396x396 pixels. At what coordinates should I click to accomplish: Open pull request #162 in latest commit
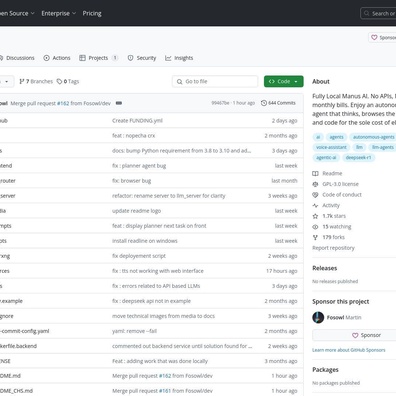coord(63,103)
